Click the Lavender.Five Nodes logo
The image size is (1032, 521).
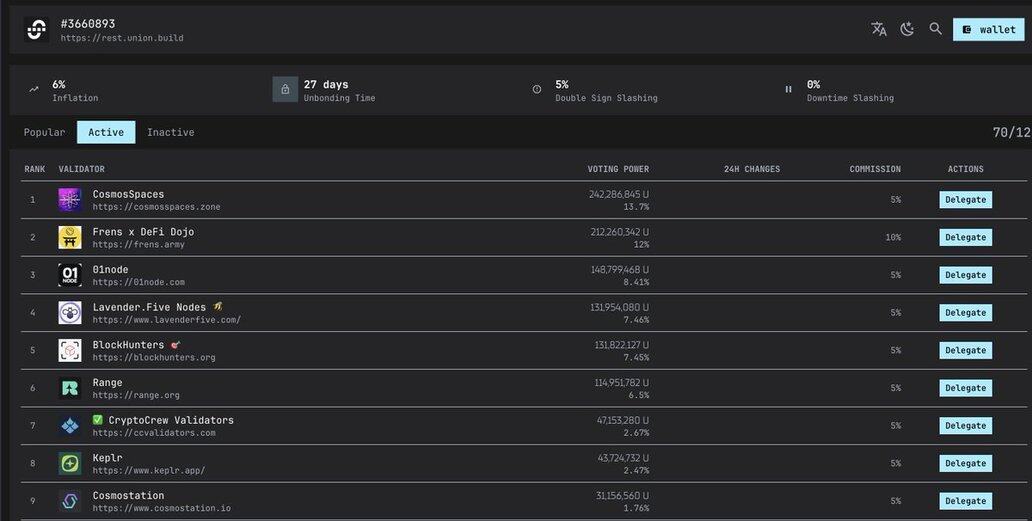pyautogui.click(x=70, y=313)
